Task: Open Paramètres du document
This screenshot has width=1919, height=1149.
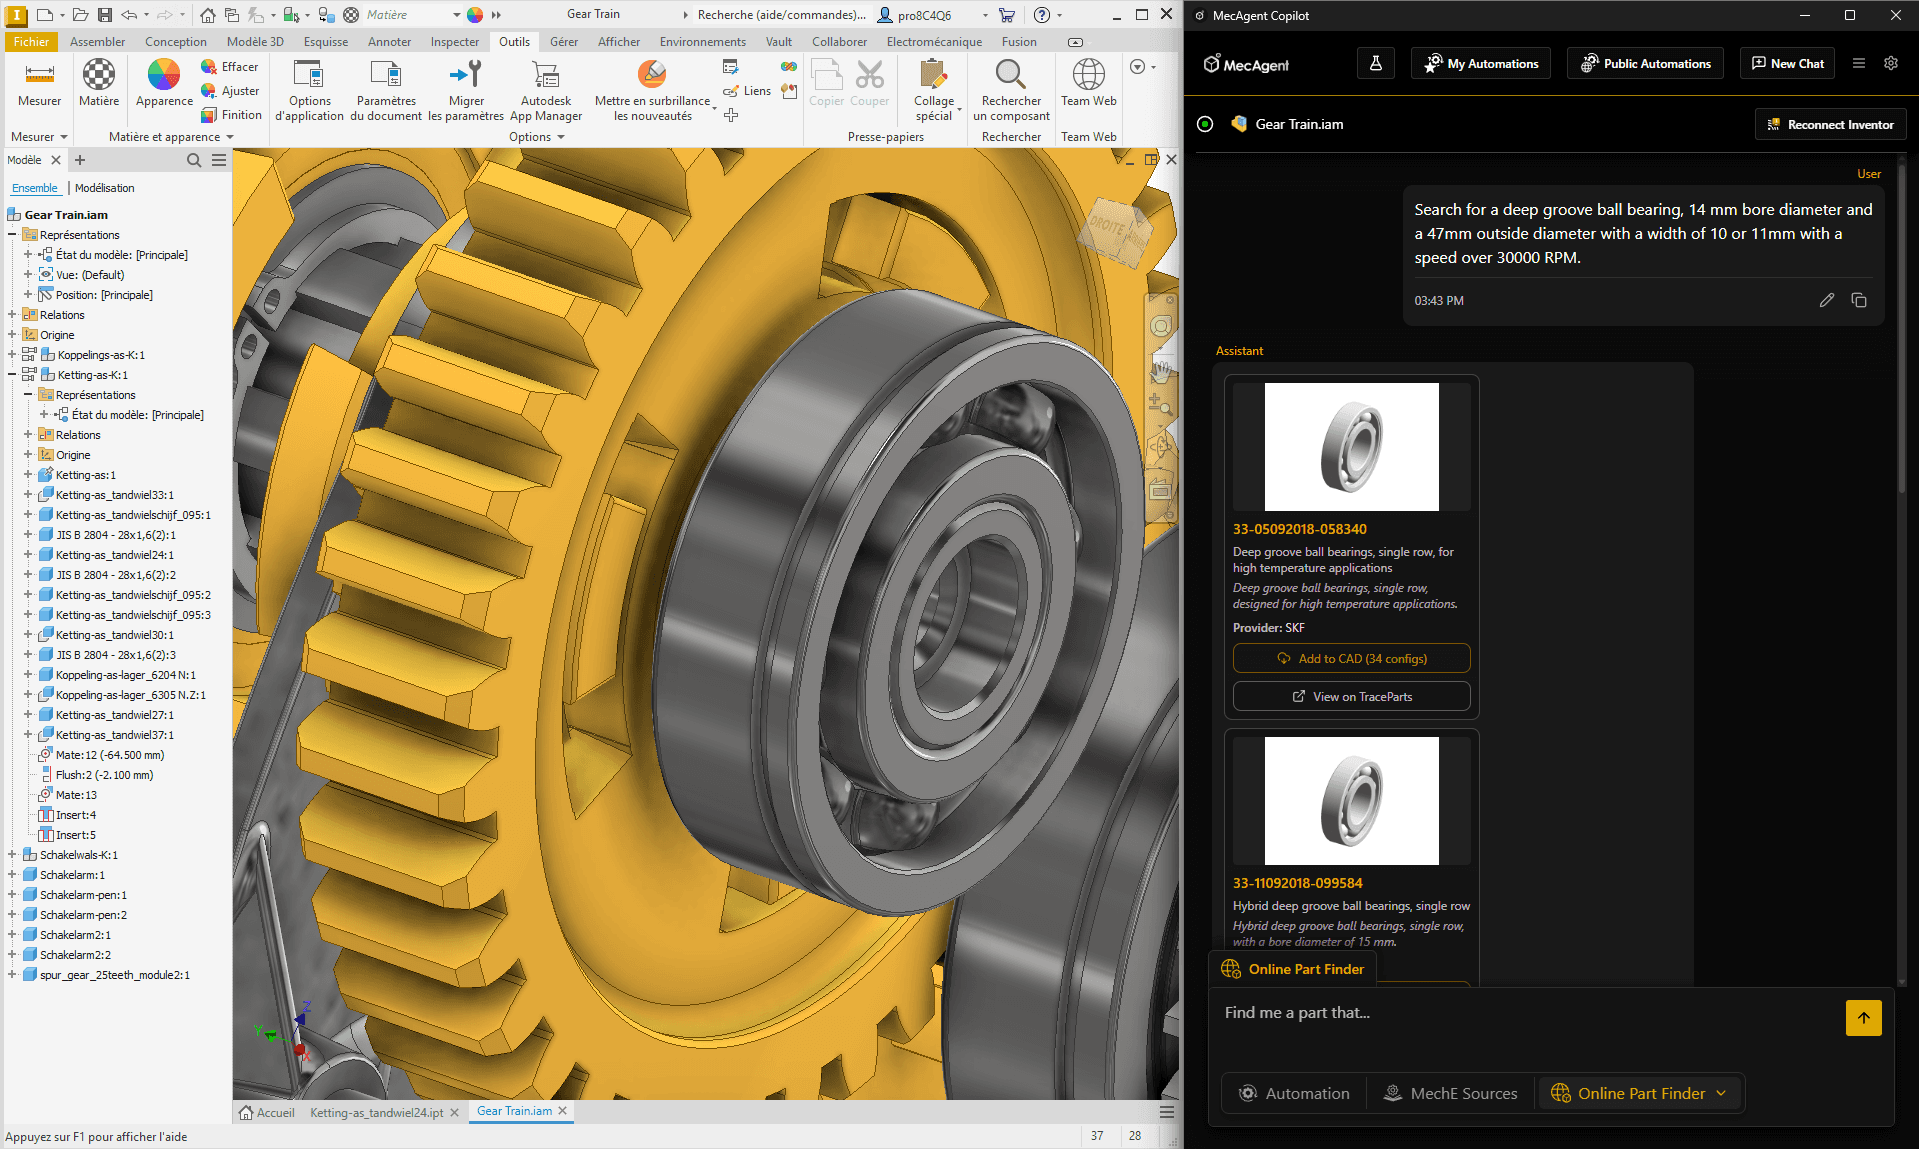Action: pyautogui.click(x=386, y=90)
